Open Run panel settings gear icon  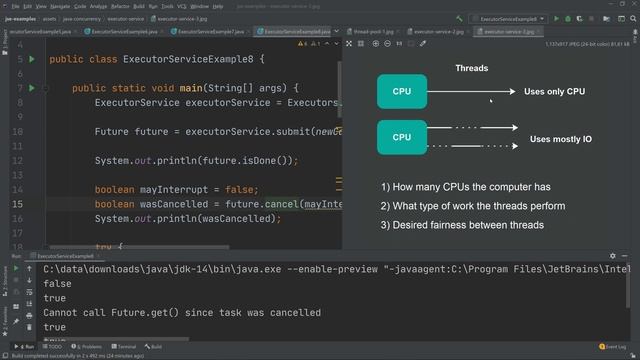point(613,256)
